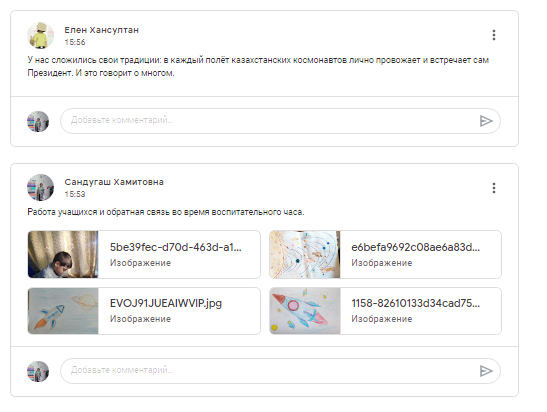Click the author name Сандугаш Хамитовна
This screenshot has width=547, height=412.
point(114,182)
